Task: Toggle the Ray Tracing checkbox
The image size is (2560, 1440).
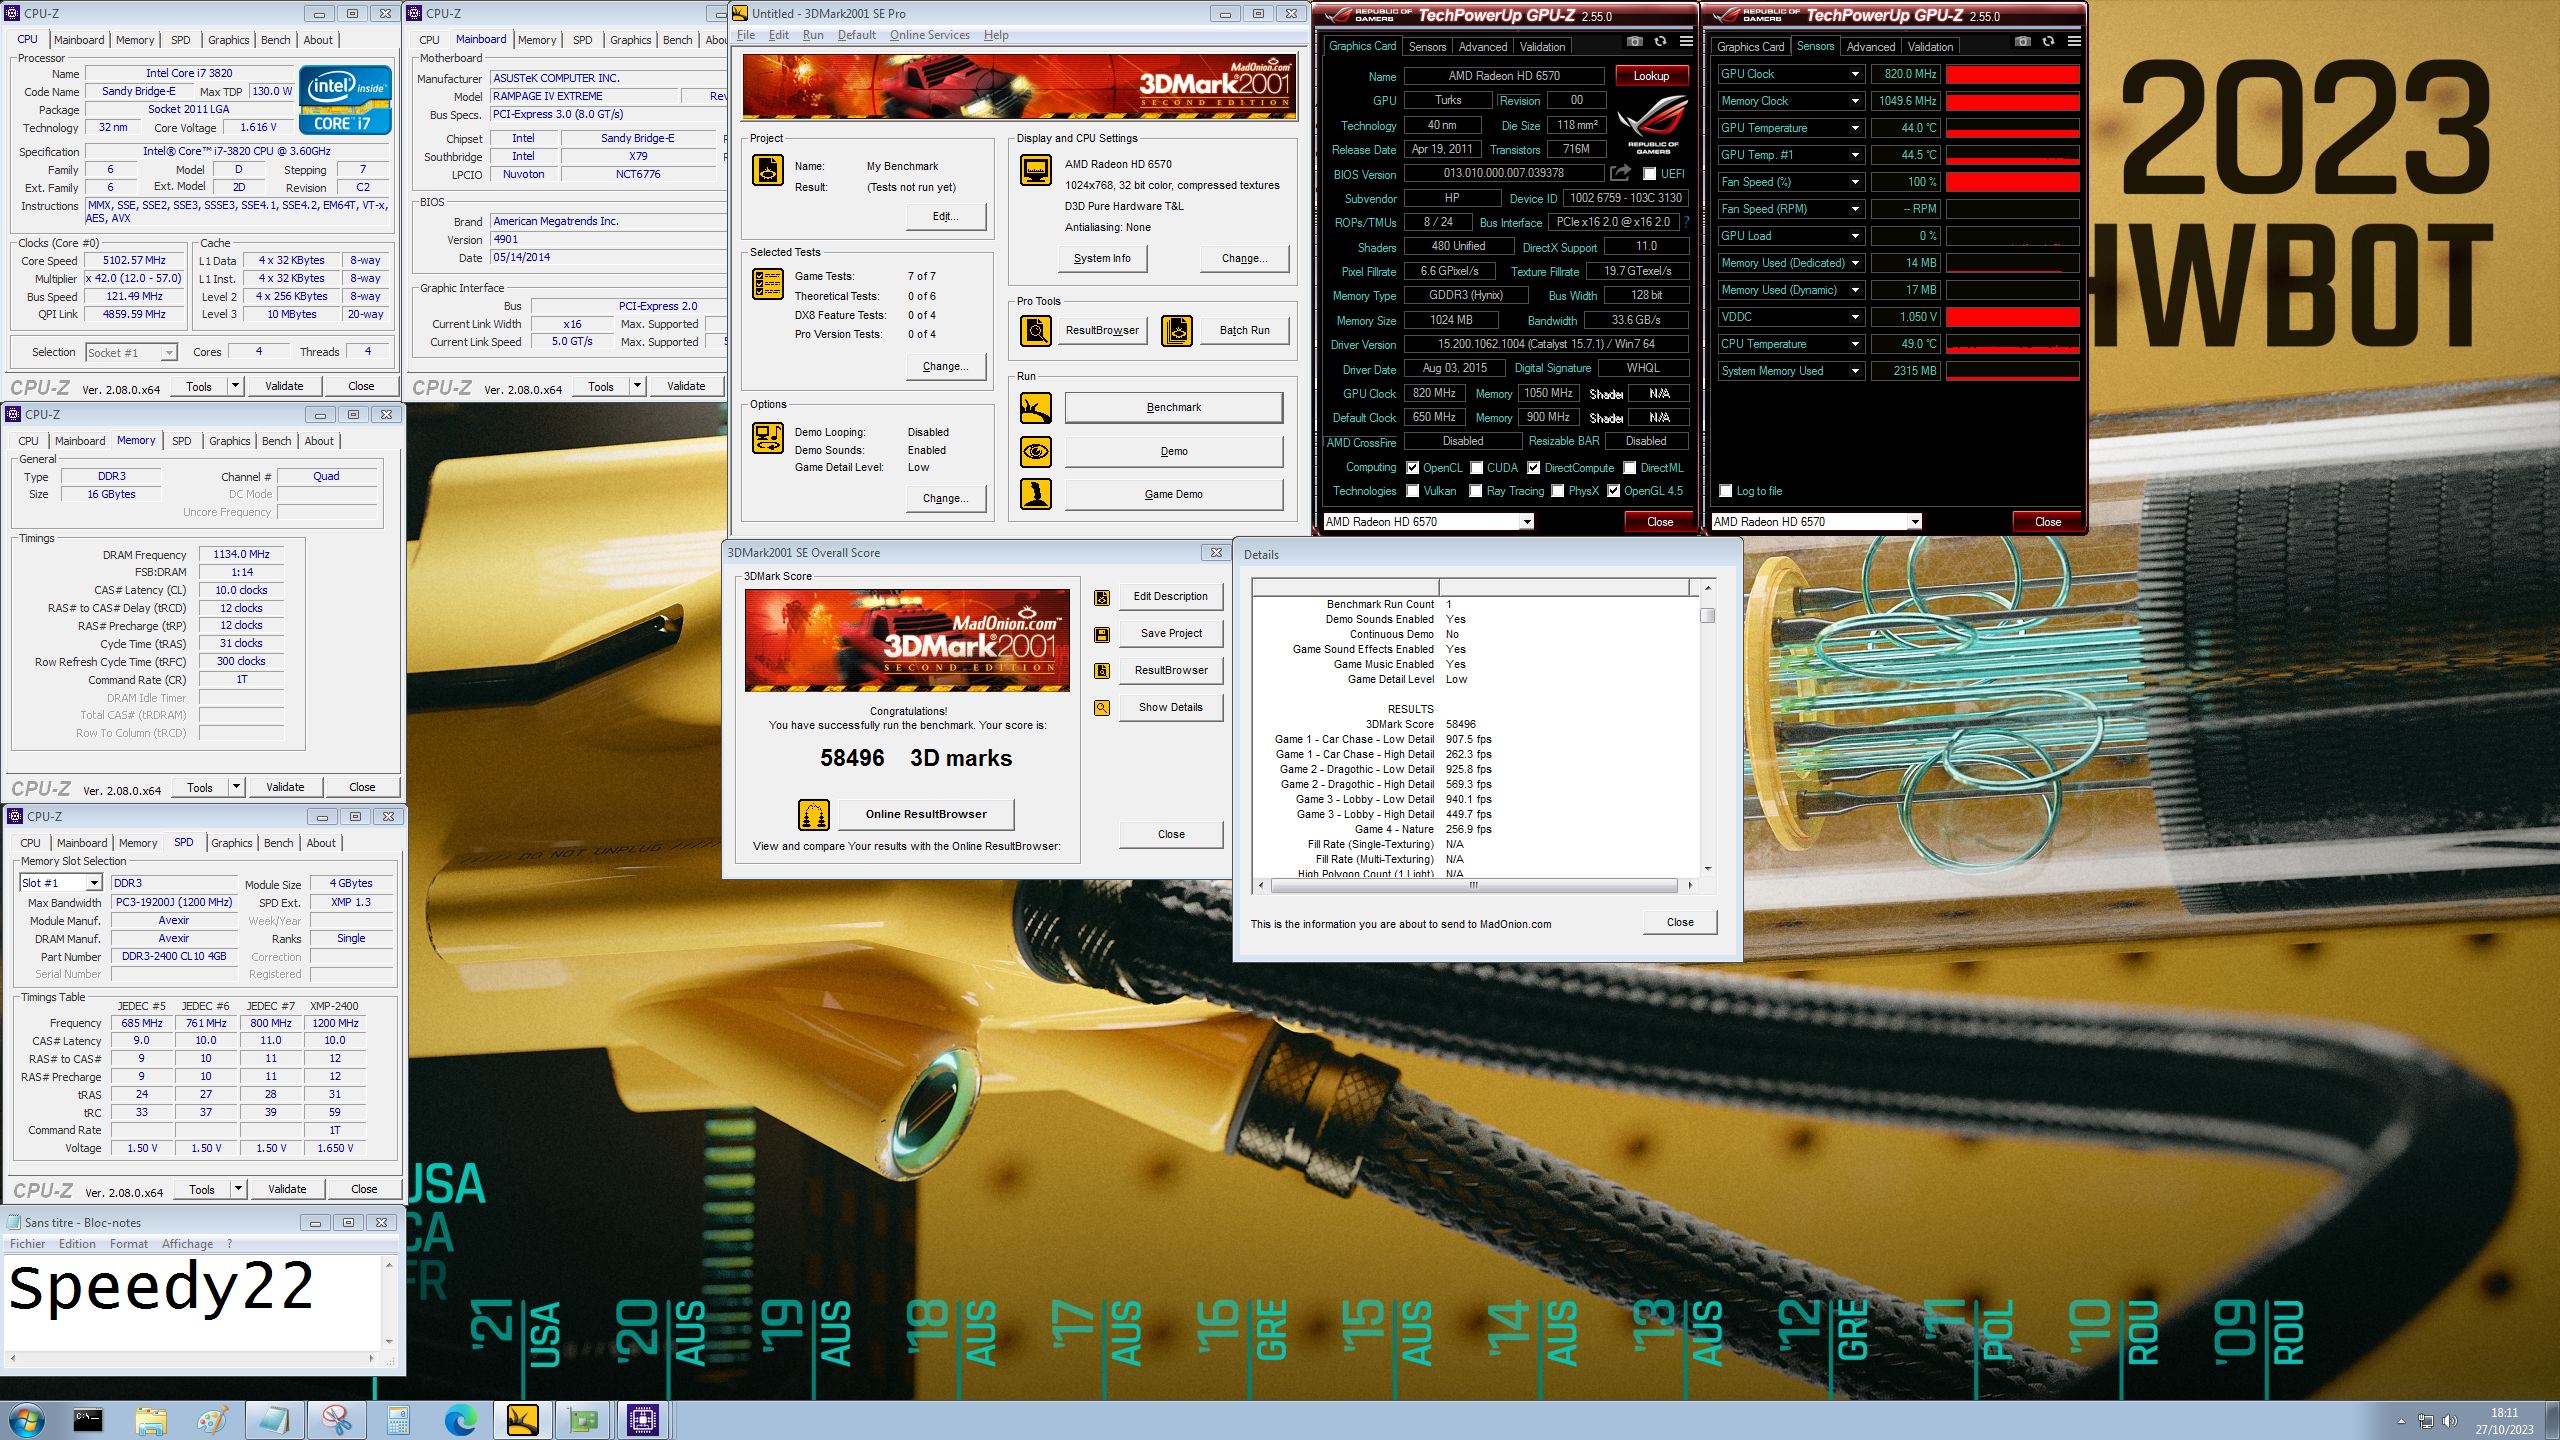Action: [x=1475, y=491]
